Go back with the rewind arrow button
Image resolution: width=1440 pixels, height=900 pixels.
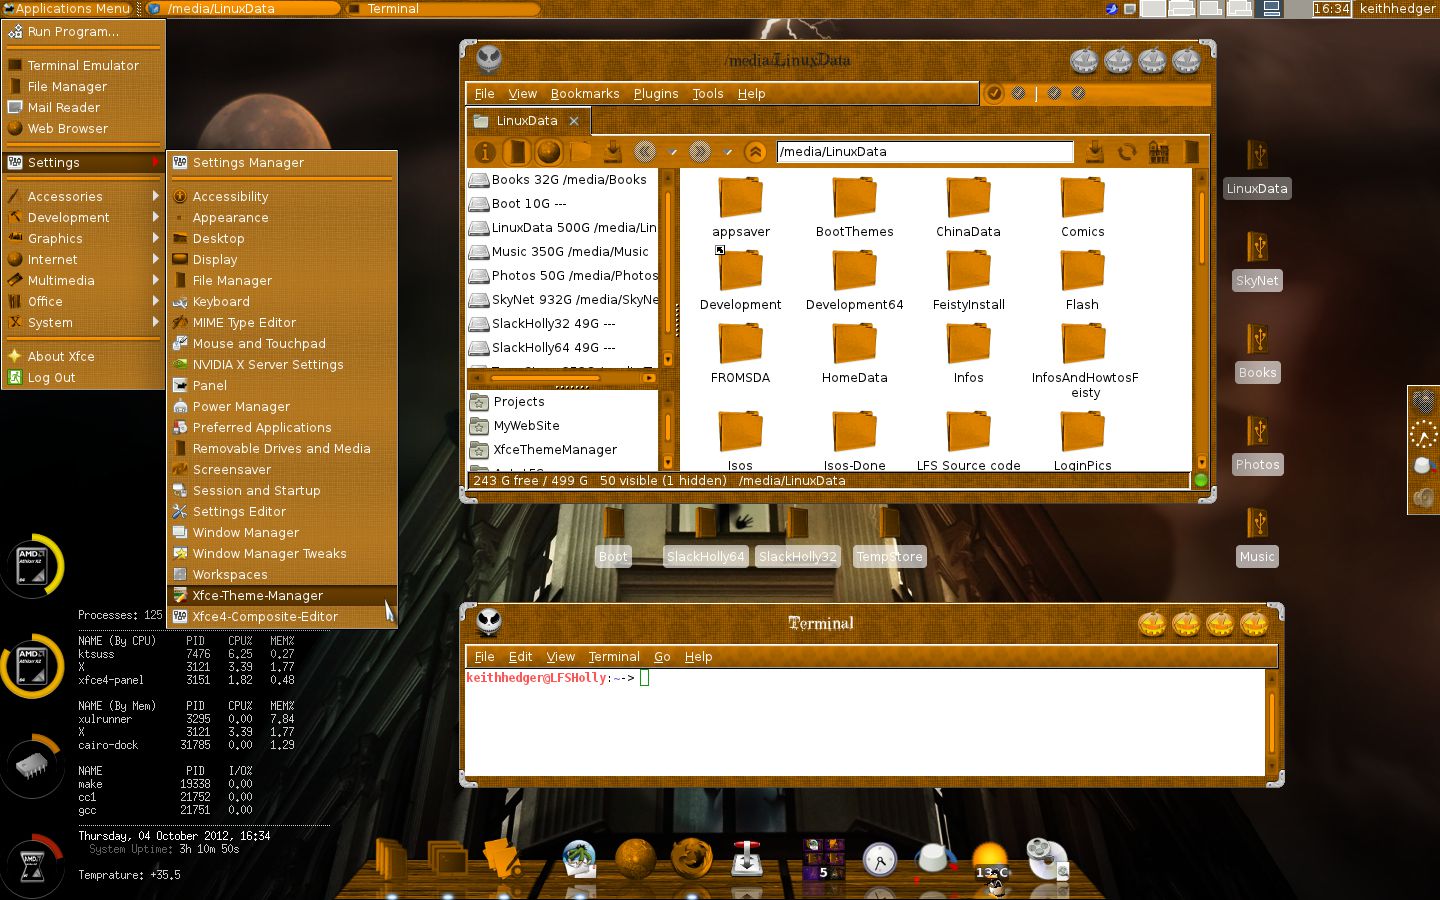[x=645, y=152]
